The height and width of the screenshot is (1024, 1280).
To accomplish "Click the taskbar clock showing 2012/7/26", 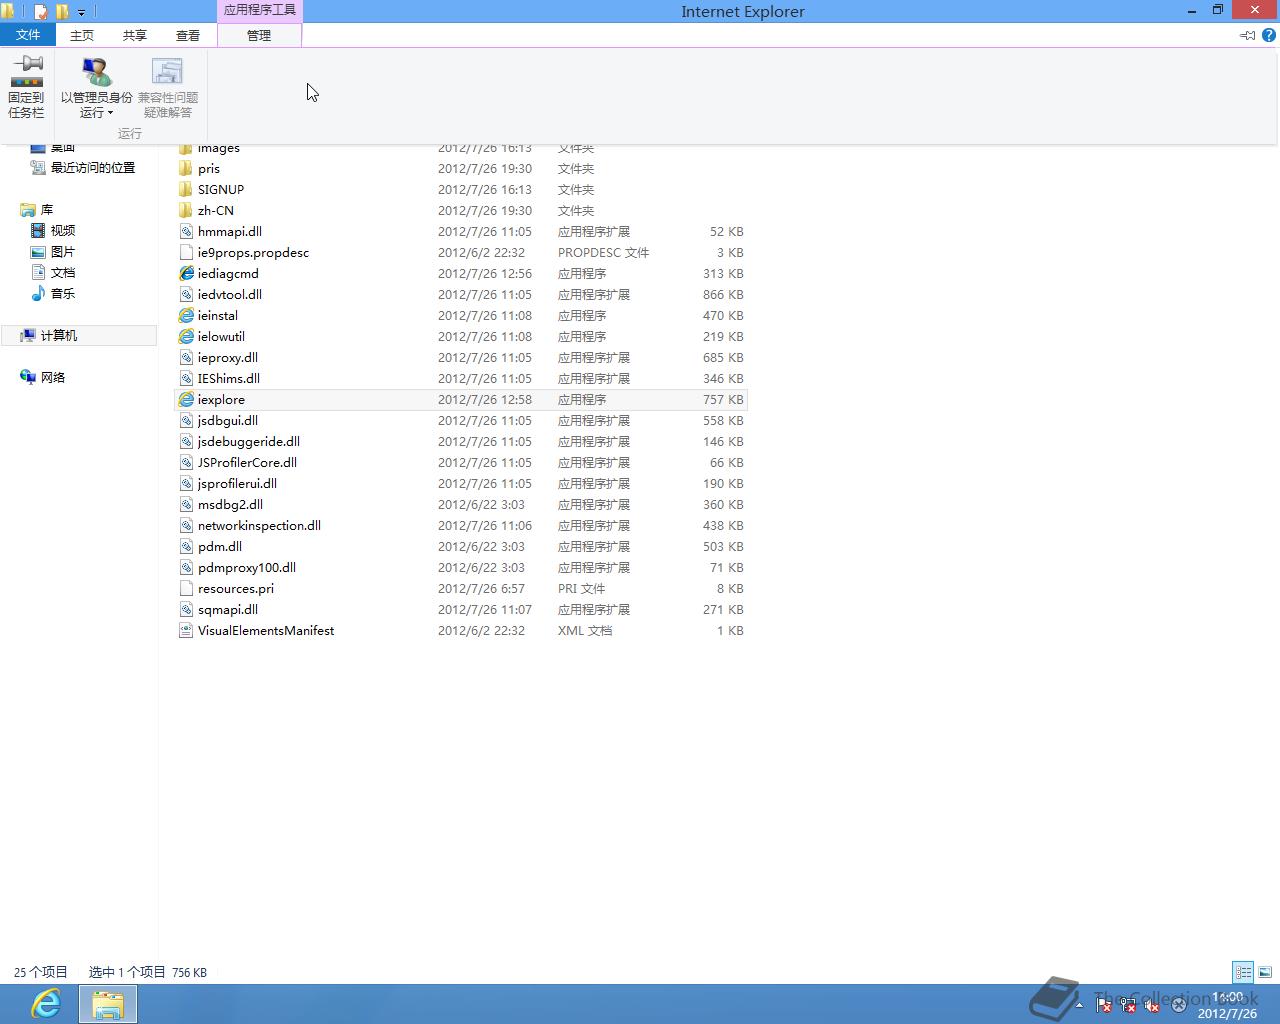I will tap(1227, 1005).
